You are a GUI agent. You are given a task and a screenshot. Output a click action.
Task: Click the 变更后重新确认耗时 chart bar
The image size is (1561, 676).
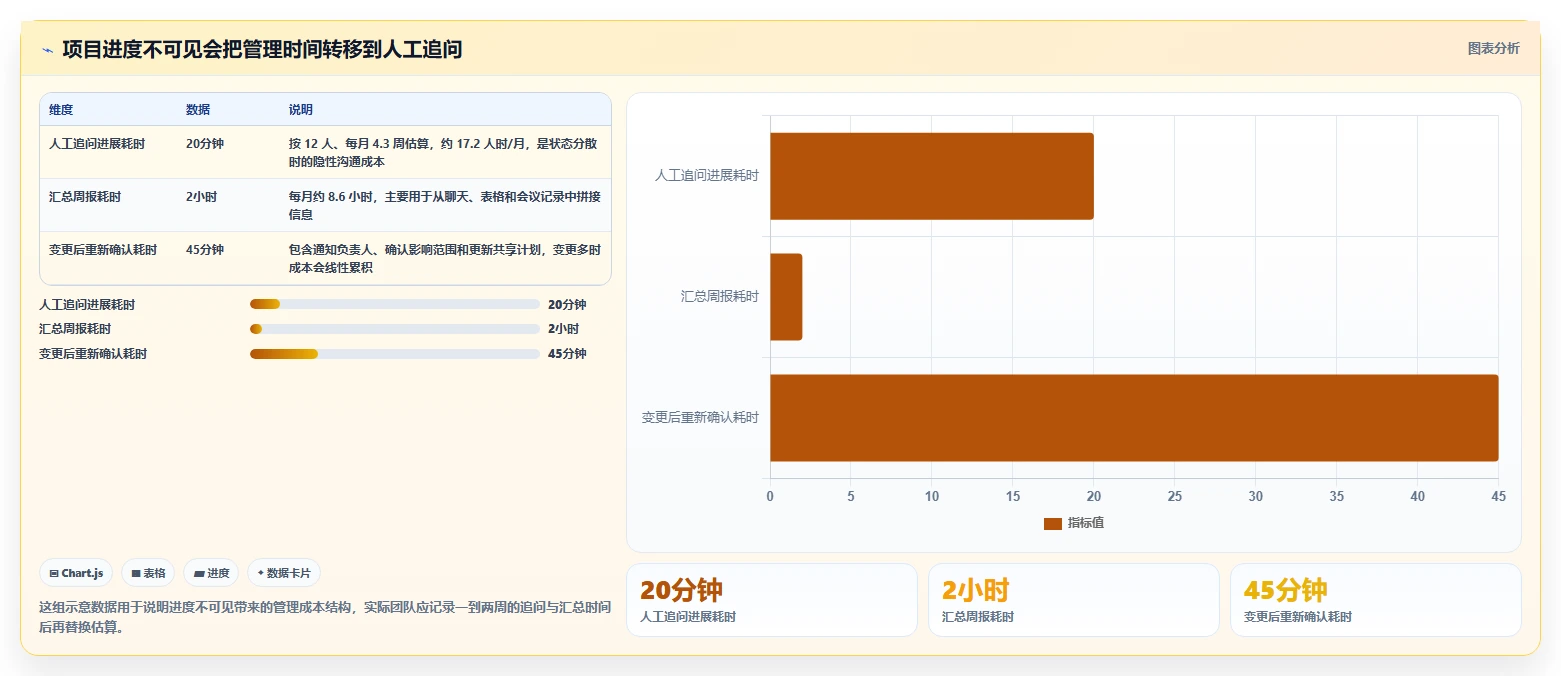1134,418
